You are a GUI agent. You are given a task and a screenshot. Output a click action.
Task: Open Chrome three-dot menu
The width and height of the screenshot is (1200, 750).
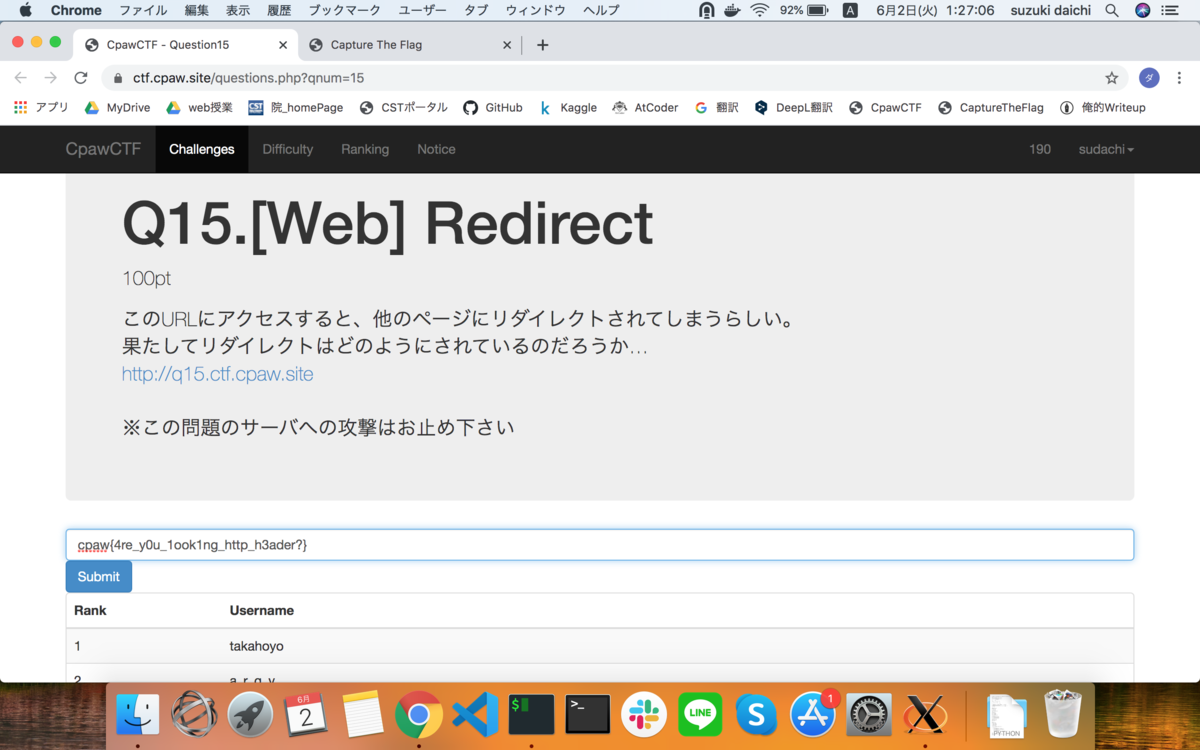[x=1180, y=78]
